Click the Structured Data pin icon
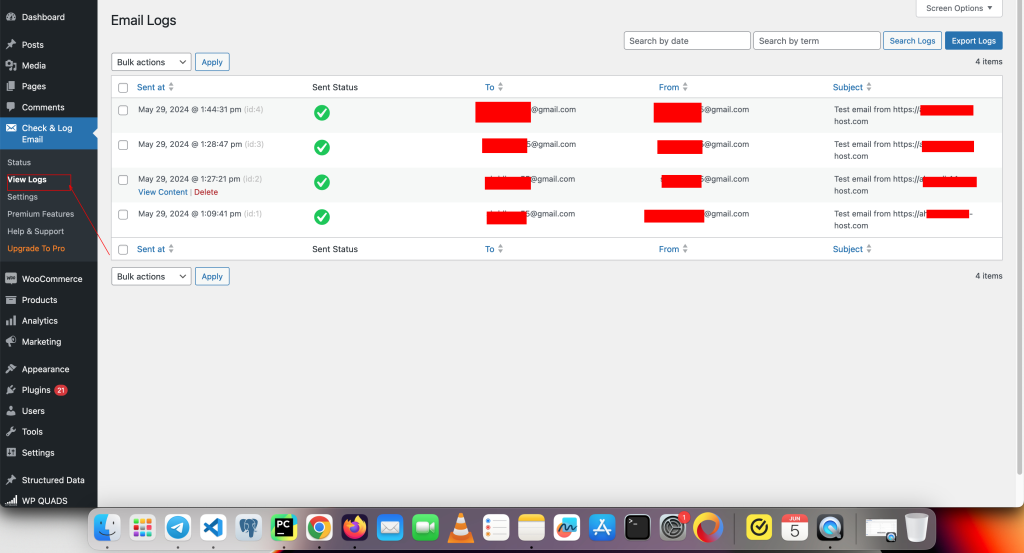 (11, 480)
